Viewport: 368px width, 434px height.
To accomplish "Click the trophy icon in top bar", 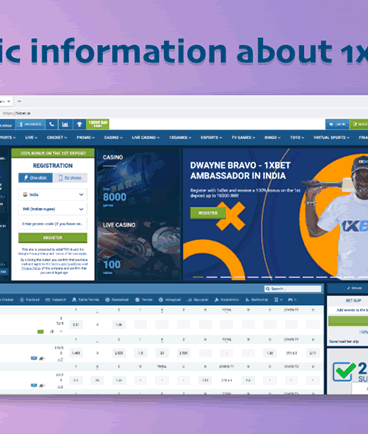I will (x=79, y=124).
